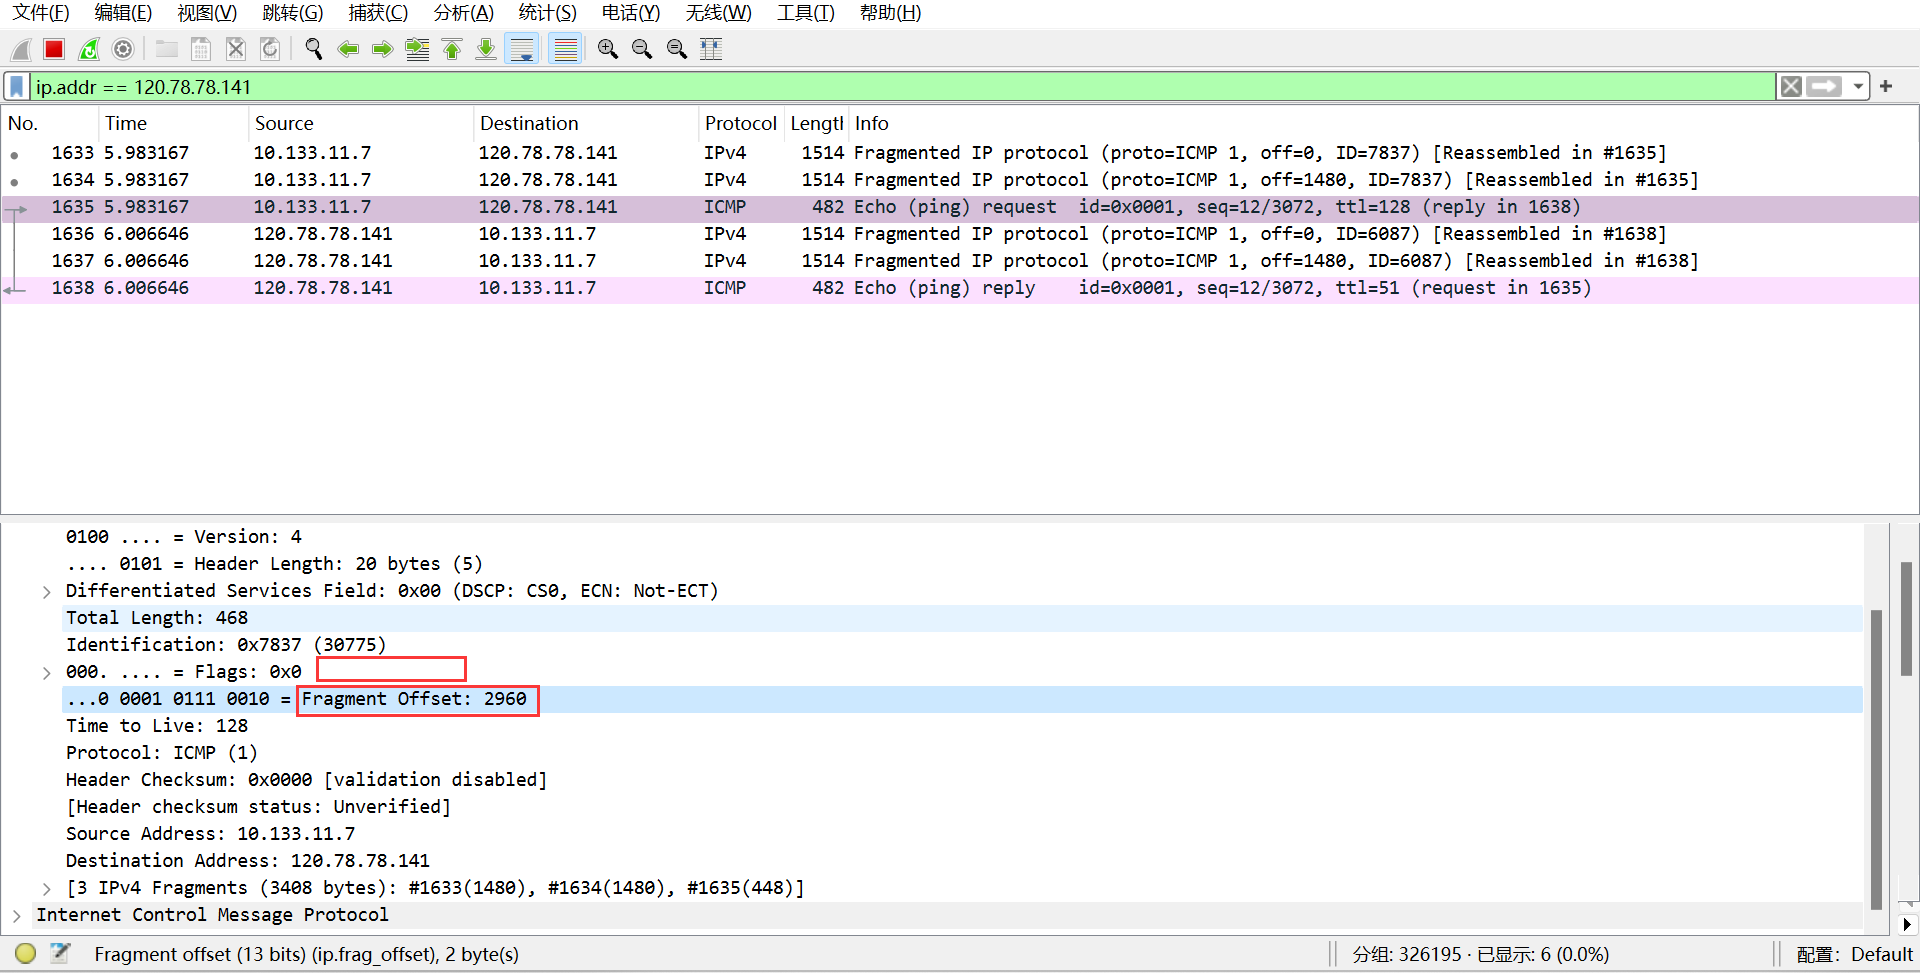Restart the current capture
This screenshot has width=1920, height=973.
[x=89, y=49]
